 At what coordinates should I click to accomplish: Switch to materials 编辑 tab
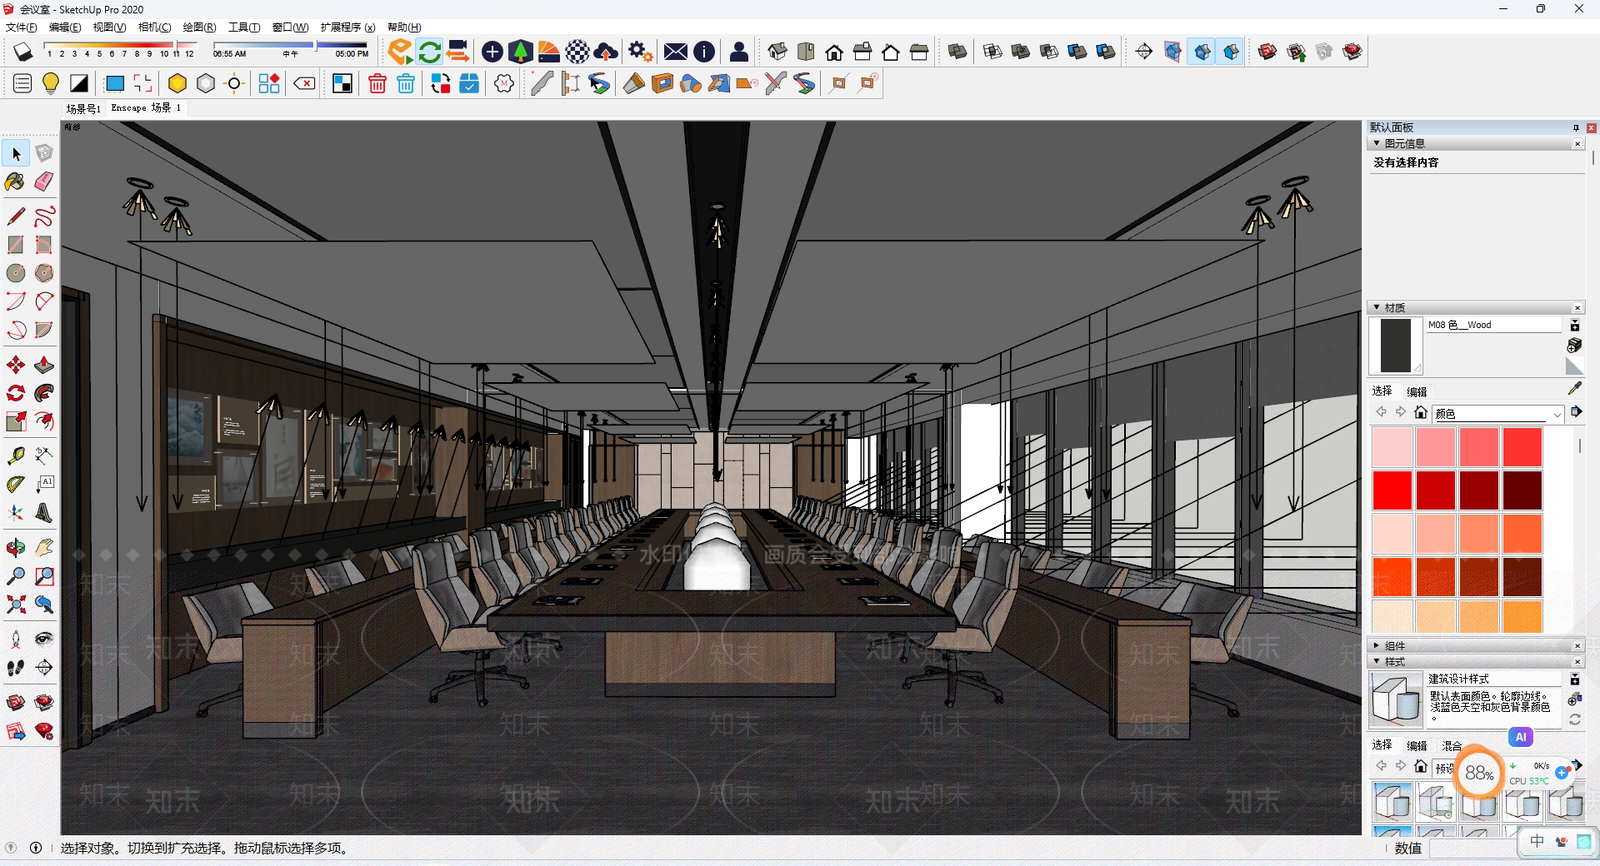[1417, 392]
